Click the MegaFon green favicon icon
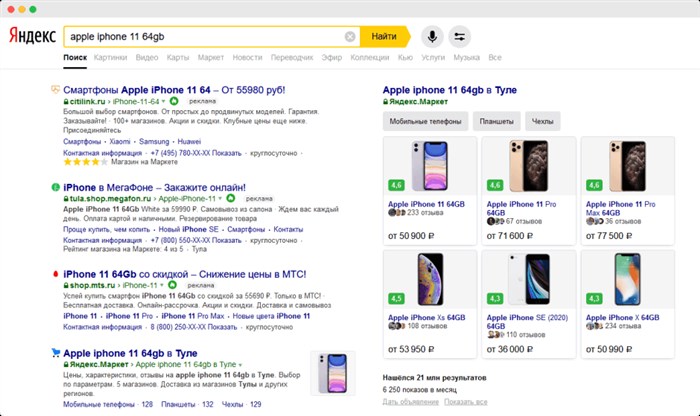 click(55, 187)
